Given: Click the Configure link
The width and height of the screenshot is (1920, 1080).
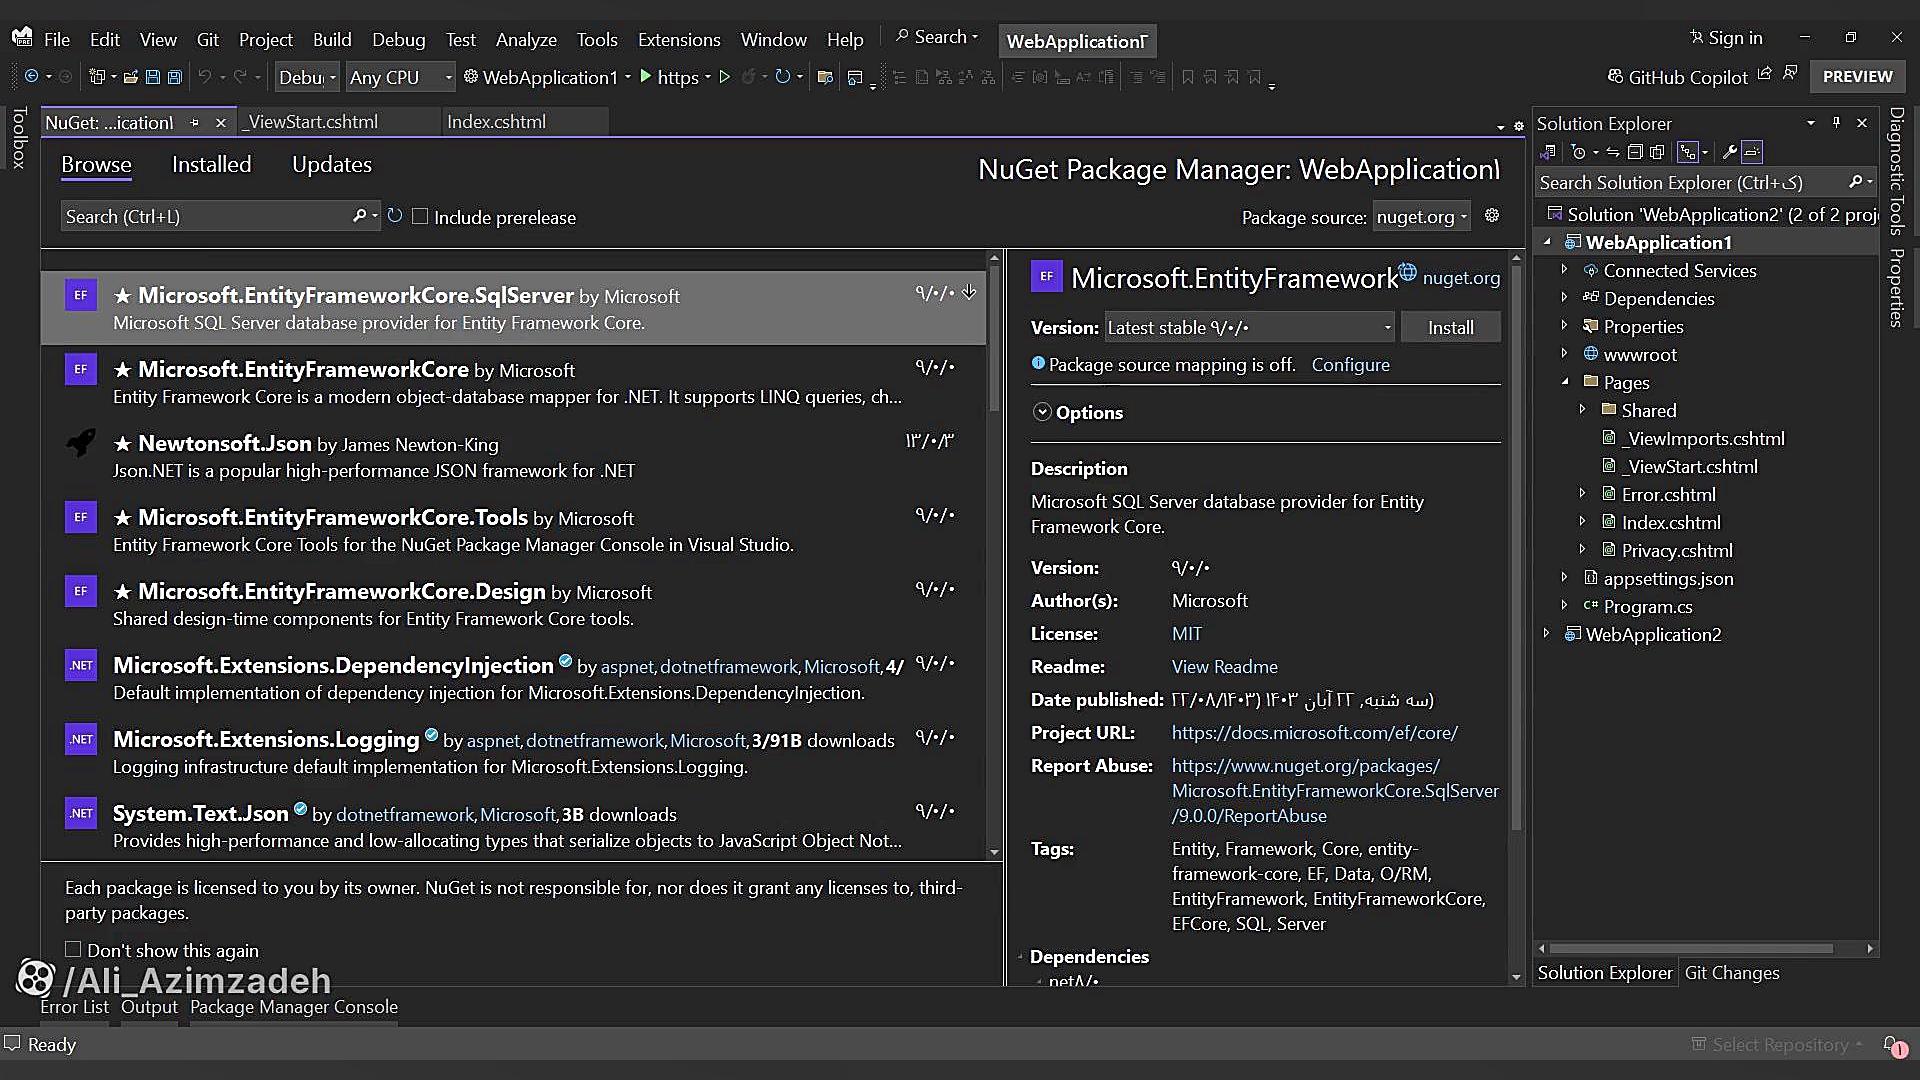Looking at the screenshot, I should 1350,365.
